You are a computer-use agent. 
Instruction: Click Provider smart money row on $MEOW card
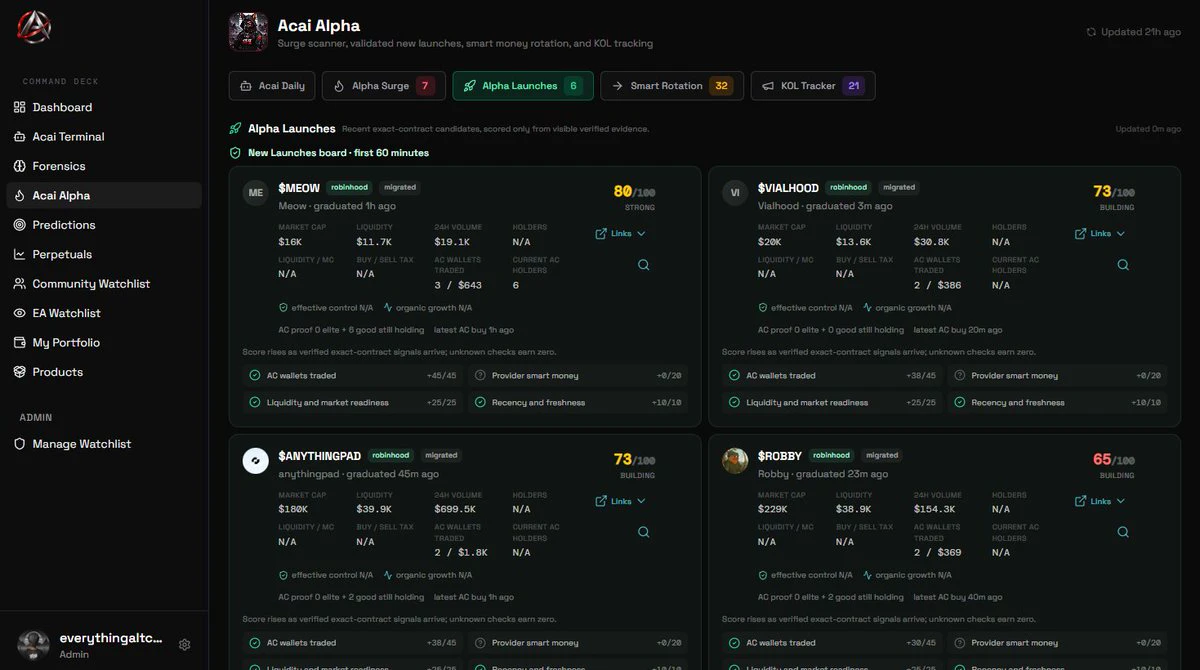578,376
